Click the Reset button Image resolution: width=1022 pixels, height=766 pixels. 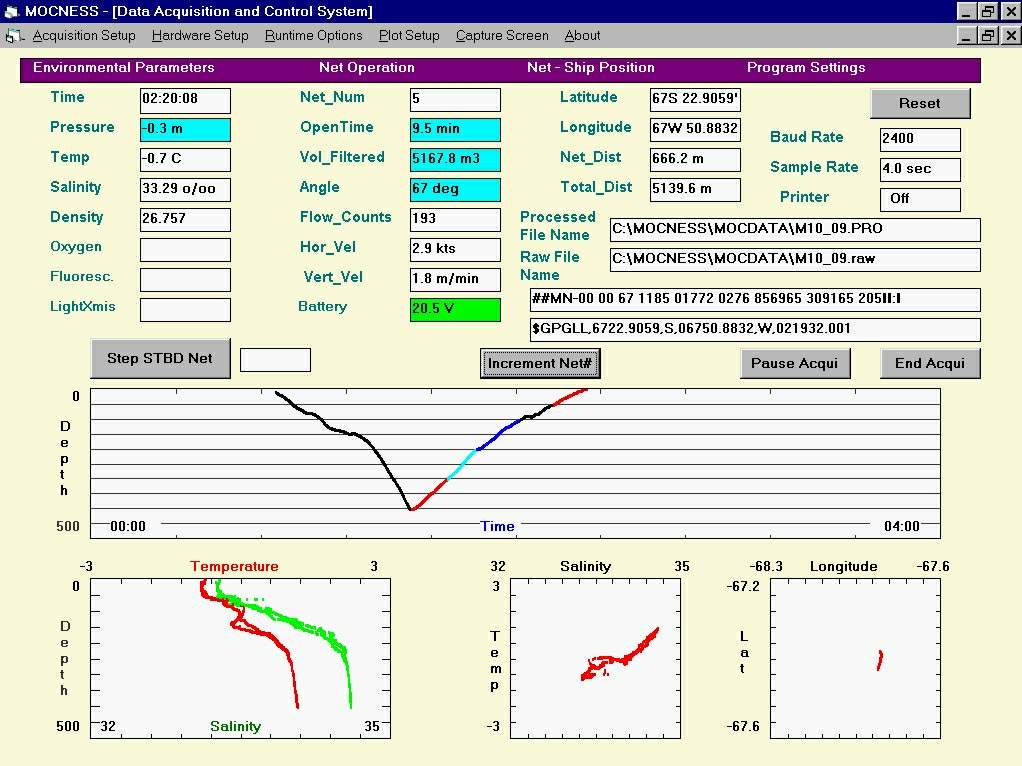[x=920, y=103]
